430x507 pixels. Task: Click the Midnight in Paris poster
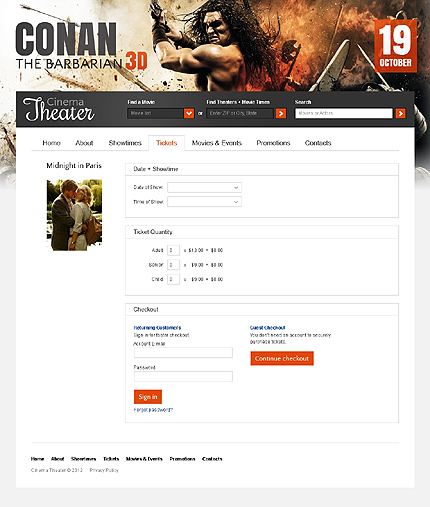click(x=74, y=215)
